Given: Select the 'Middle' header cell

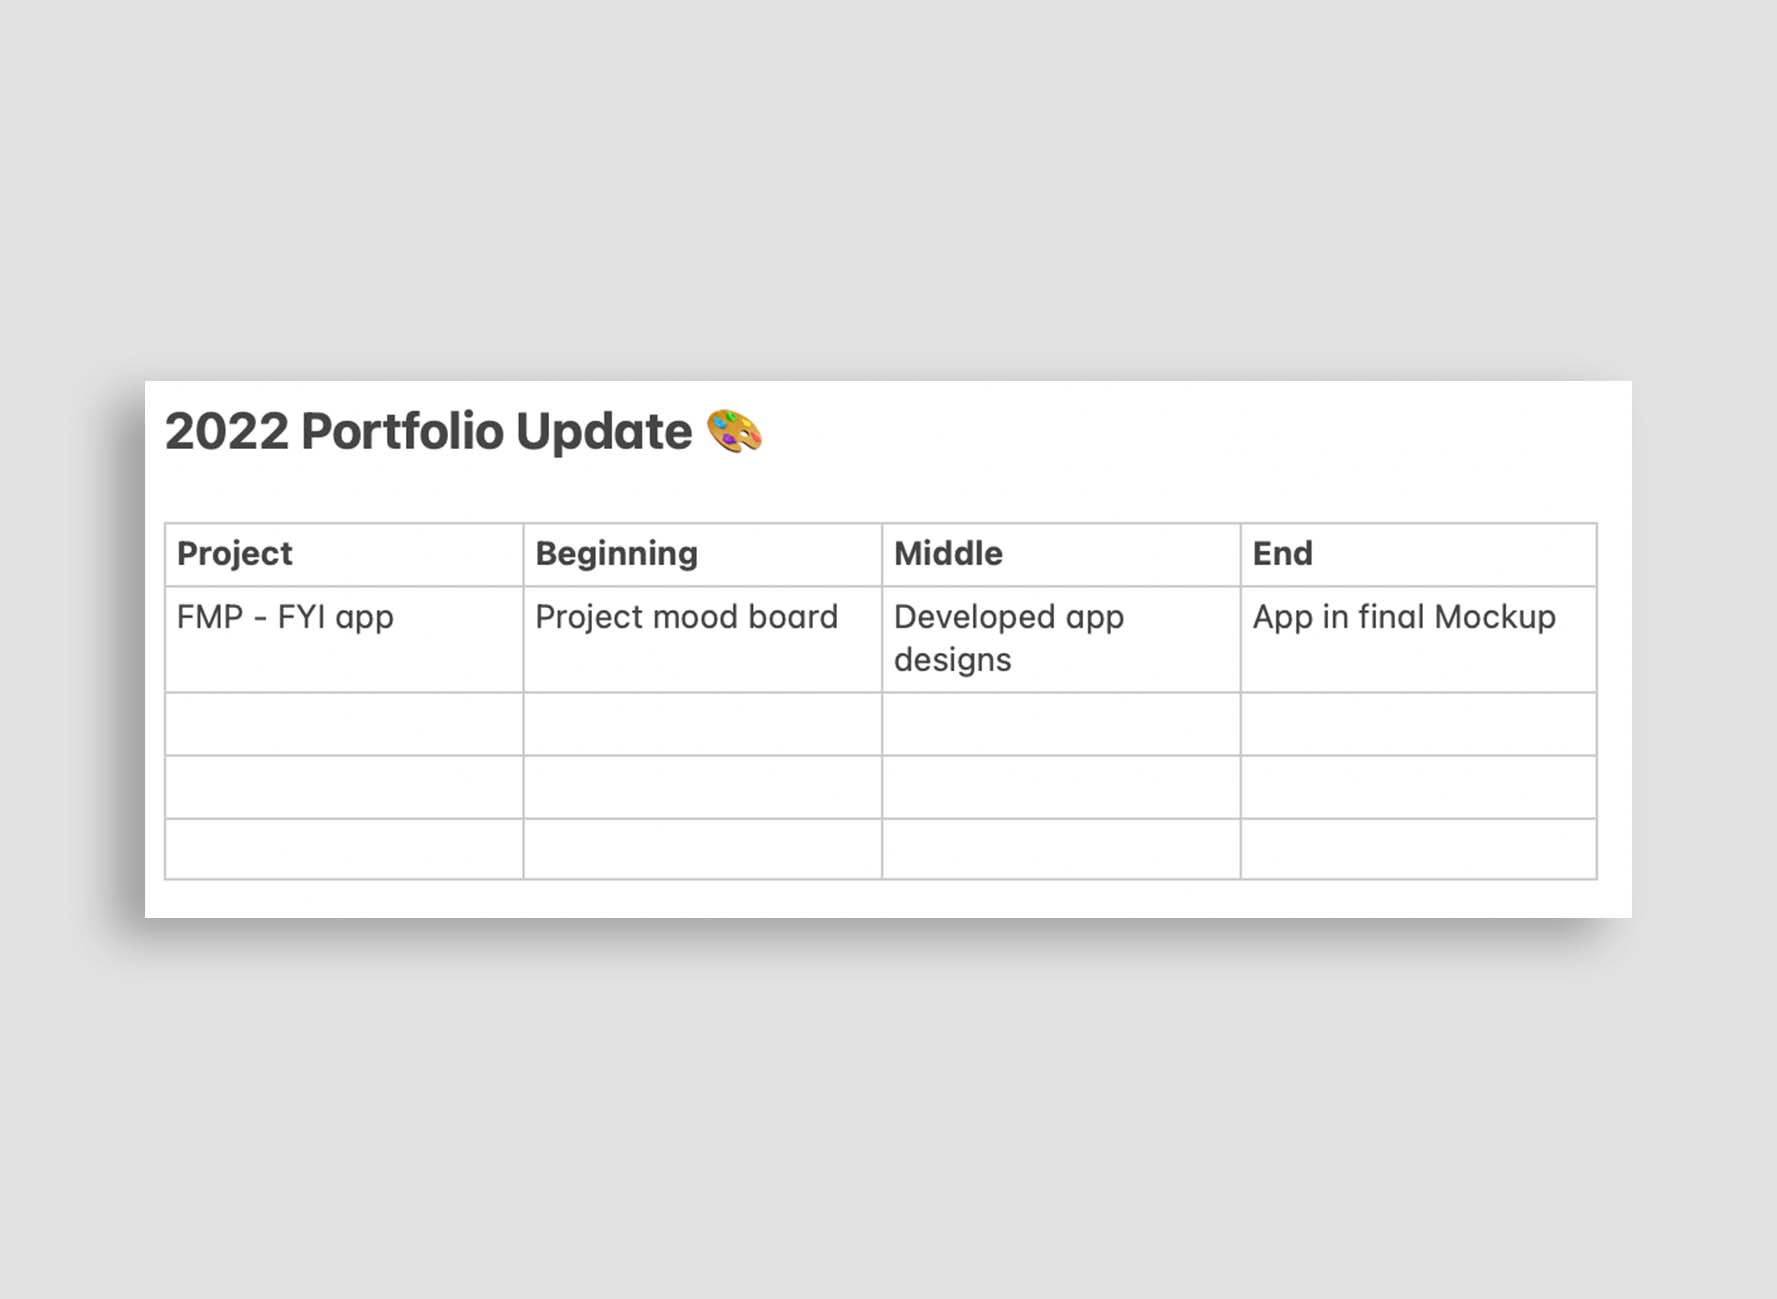Looking at the screenshot, I should (1061, 554).
